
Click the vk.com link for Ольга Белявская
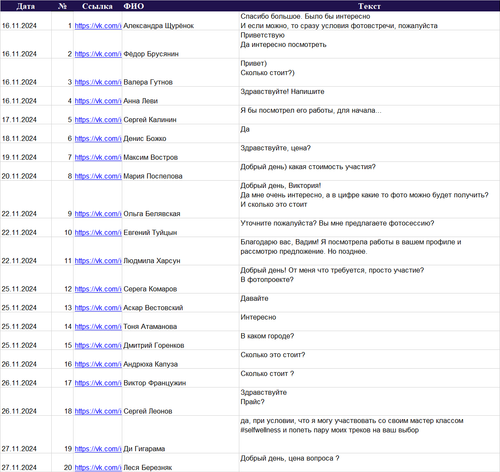pyautogui.click(x=98, y=213)
